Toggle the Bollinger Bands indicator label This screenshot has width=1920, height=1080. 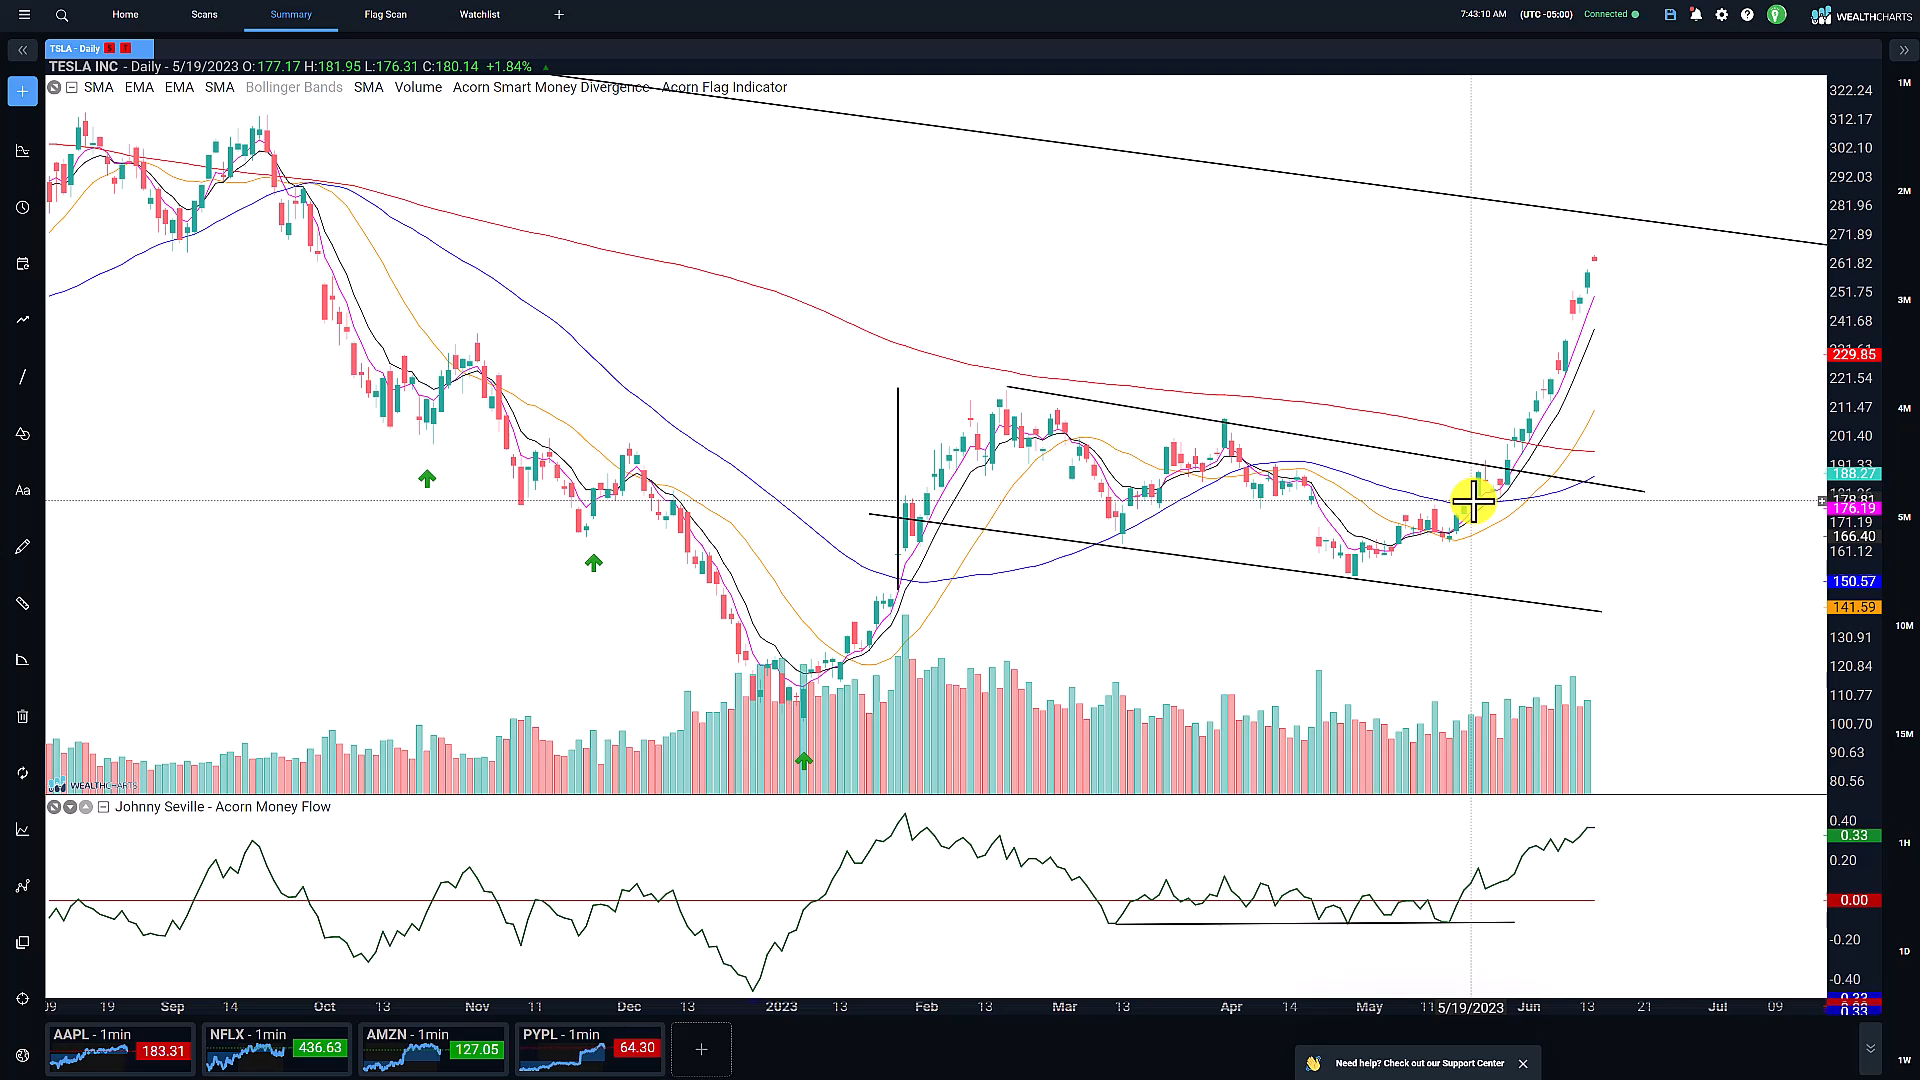pos(294,88)
